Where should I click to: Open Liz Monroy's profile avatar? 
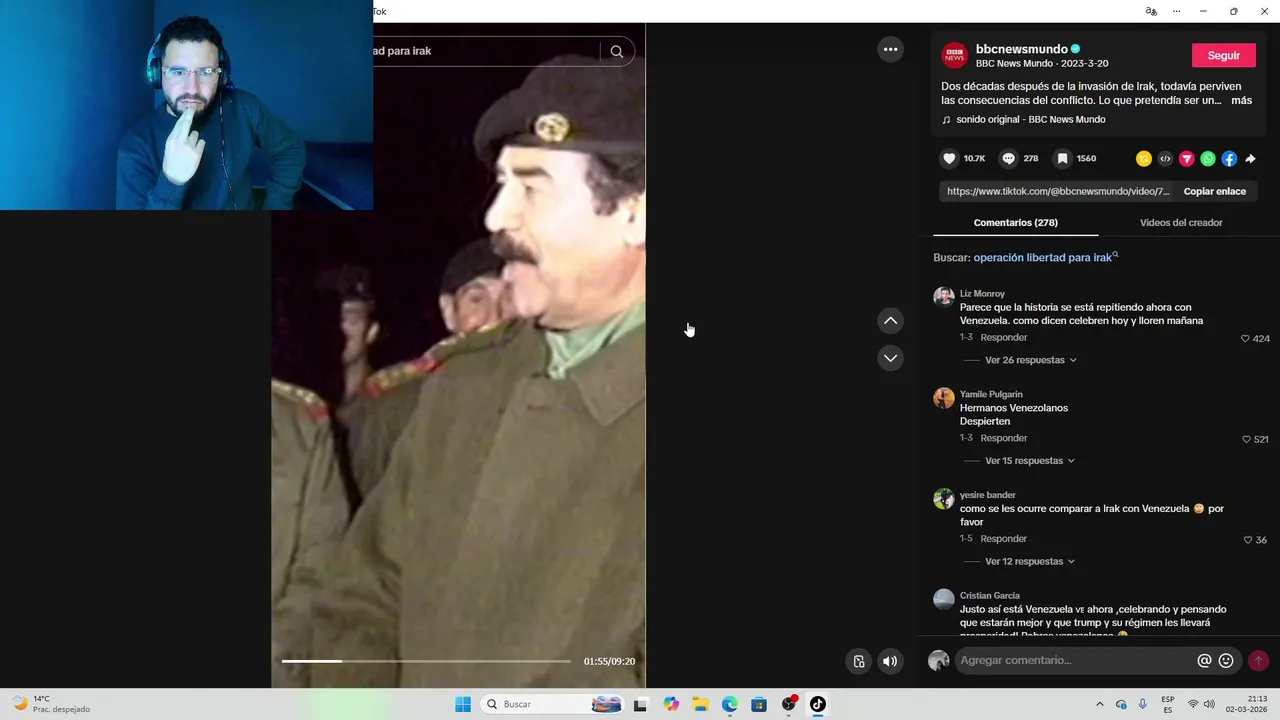pos(944,297)
